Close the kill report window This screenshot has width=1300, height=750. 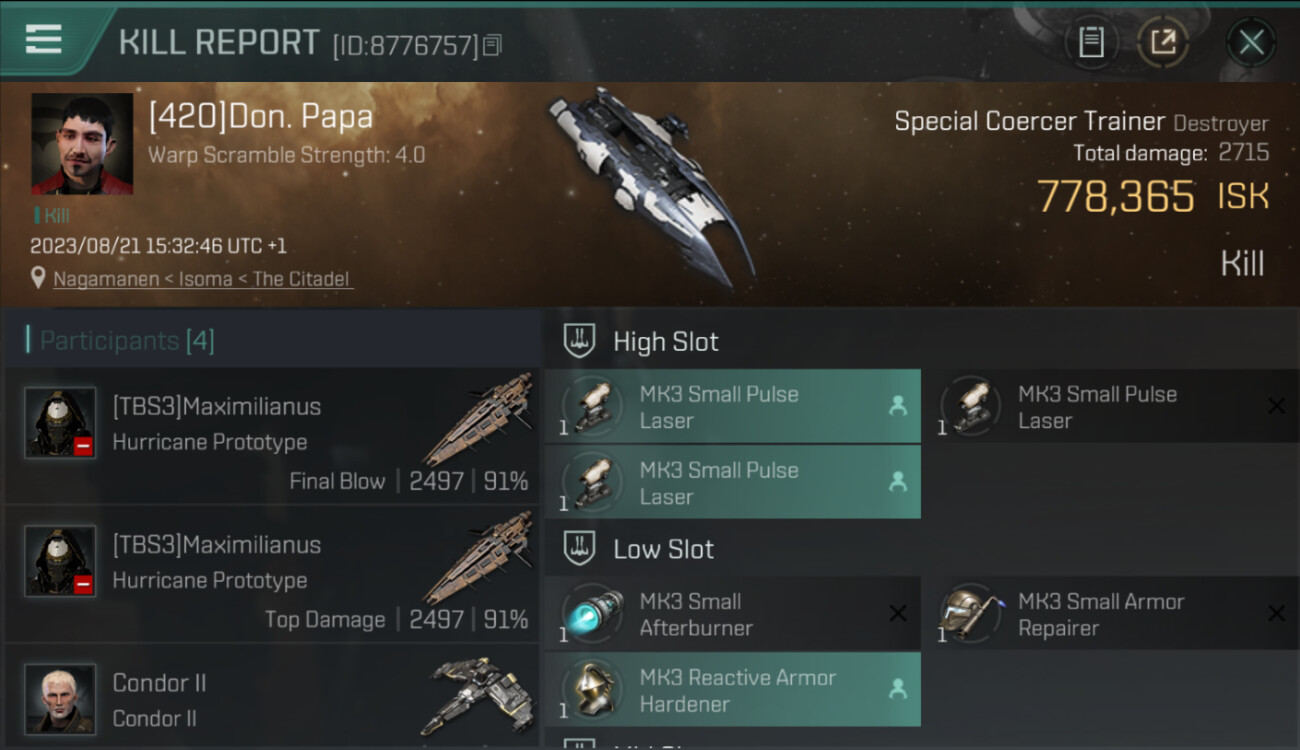(x=1251, y=42)
